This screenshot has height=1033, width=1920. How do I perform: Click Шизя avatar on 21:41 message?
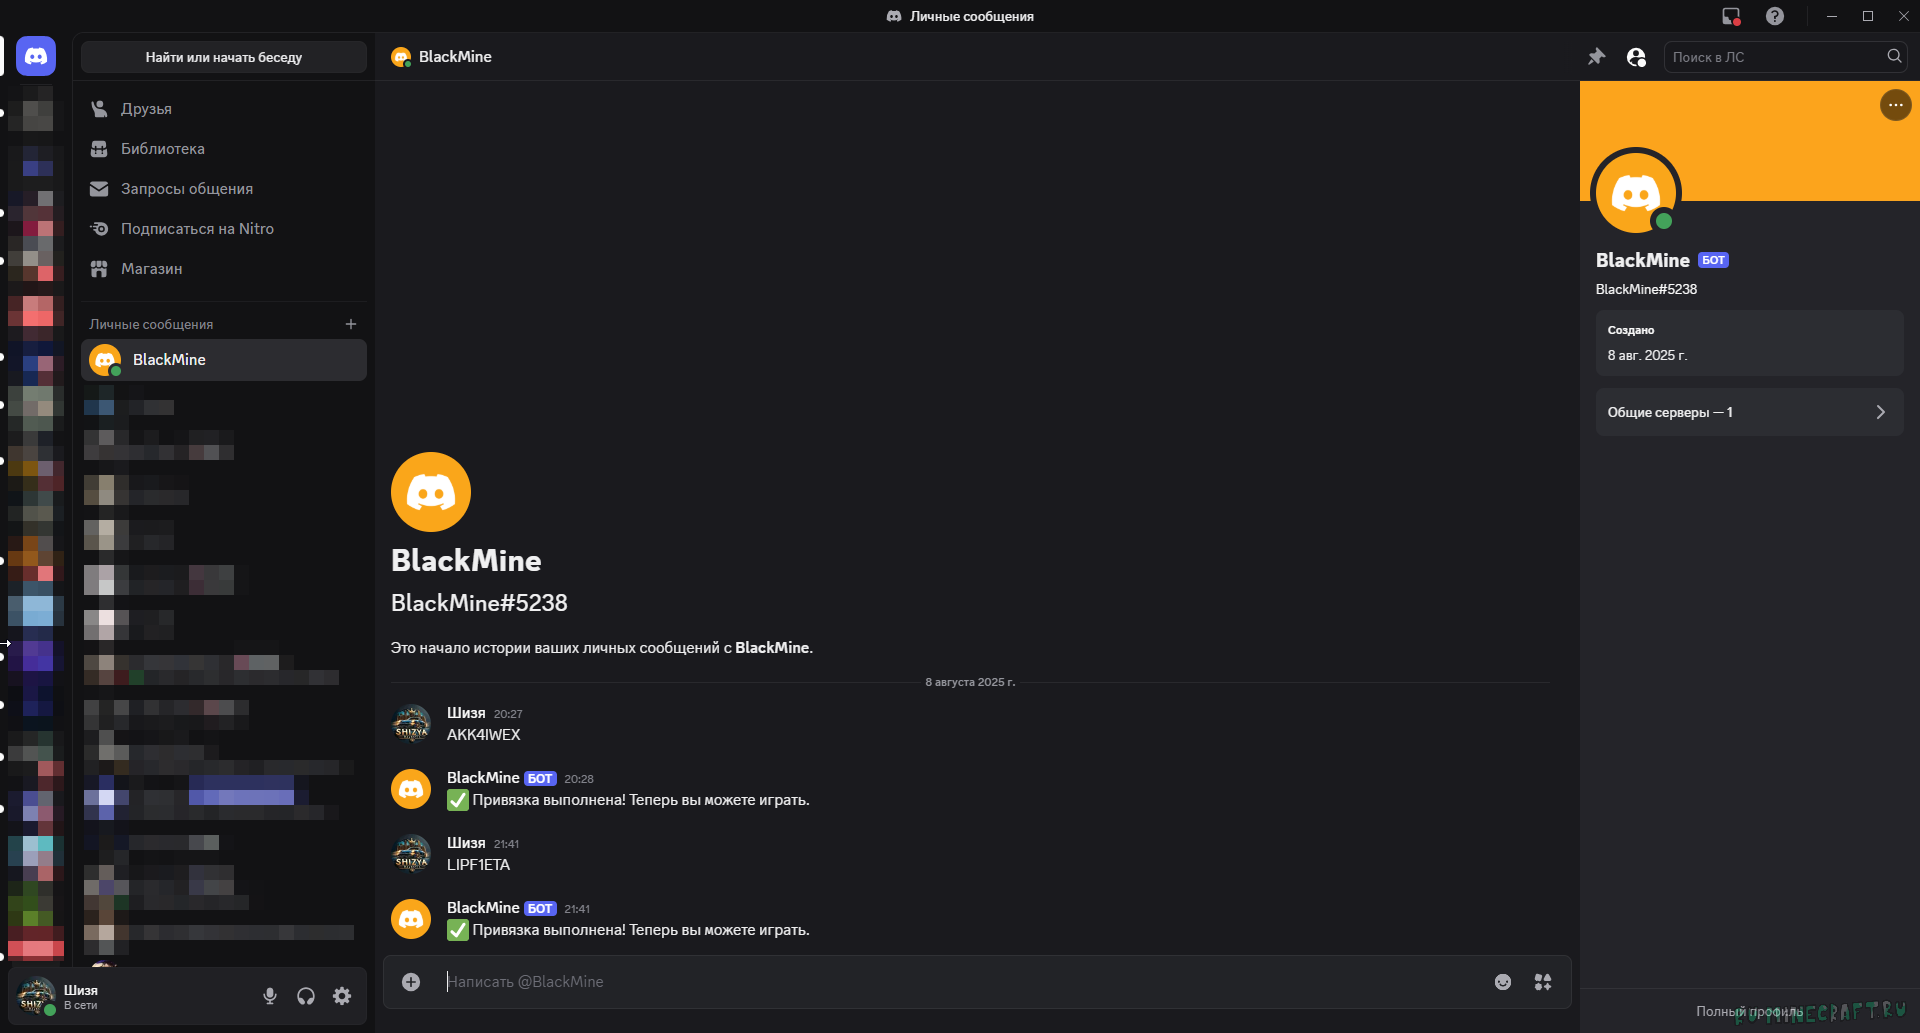[411, 854]
